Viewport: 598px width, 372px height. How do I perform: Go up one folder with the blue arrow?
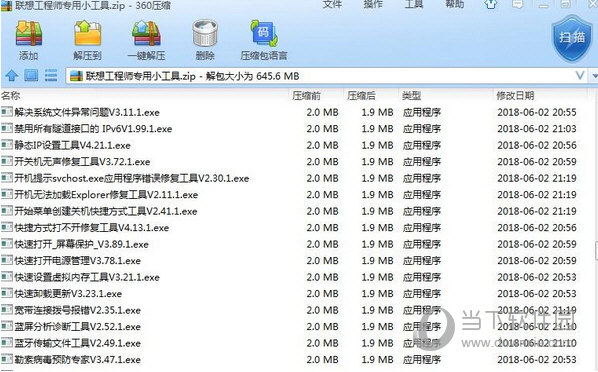tap(11, 76)
